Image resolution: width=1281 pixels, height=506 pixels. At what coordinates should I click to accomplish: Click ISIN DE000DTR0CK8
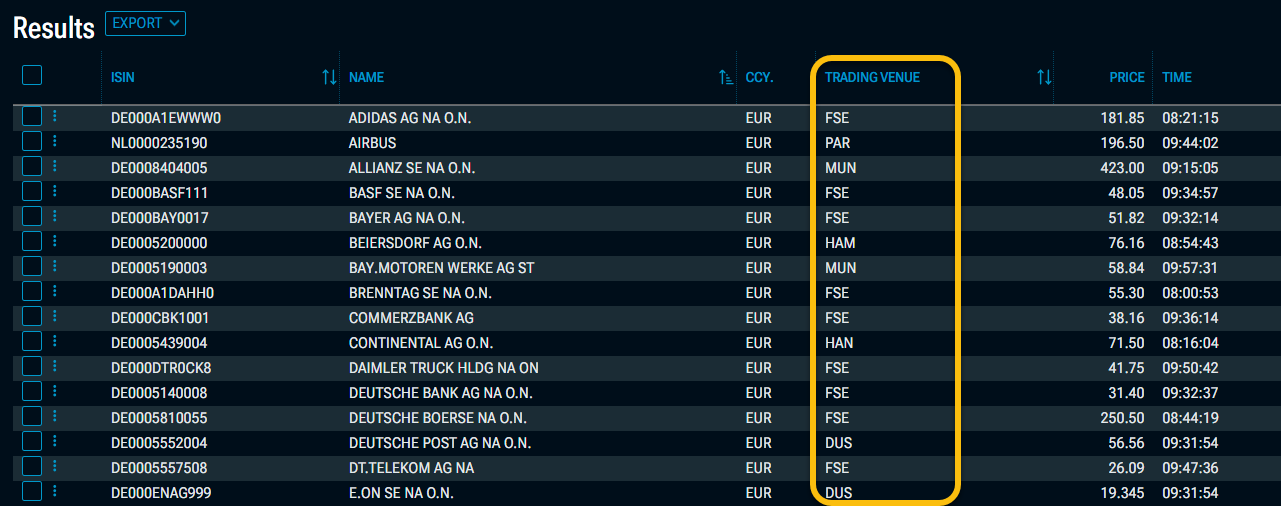[161, 368]
